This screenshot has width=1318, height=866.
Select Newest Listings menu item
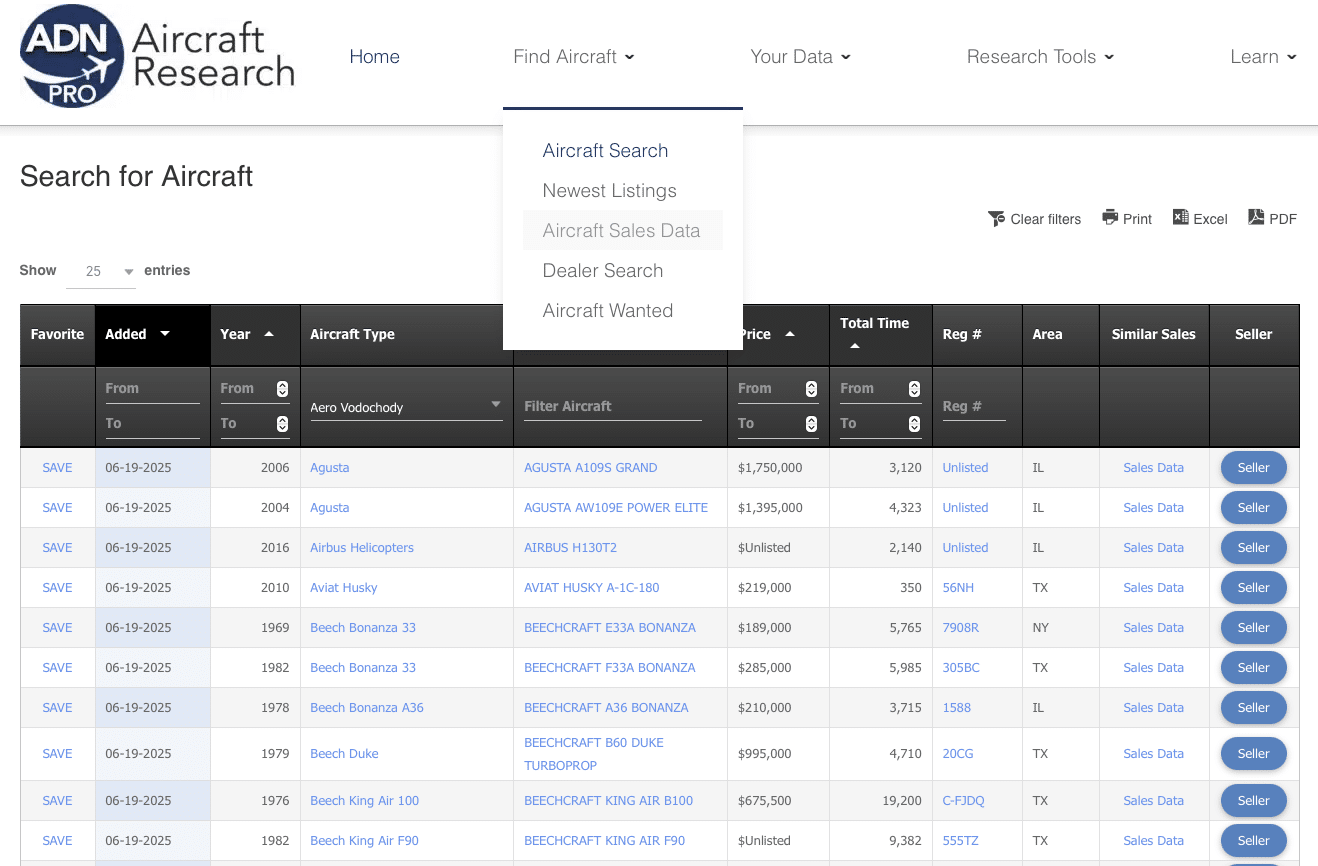(609, 191)
